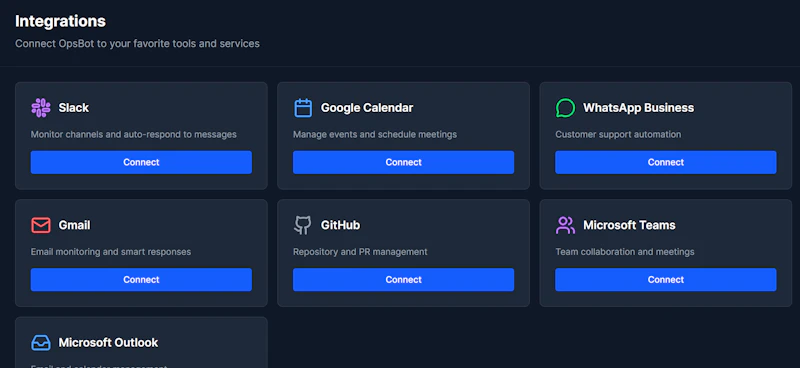Click the WhatsApp Business chat bubble icon

point(565,108)
